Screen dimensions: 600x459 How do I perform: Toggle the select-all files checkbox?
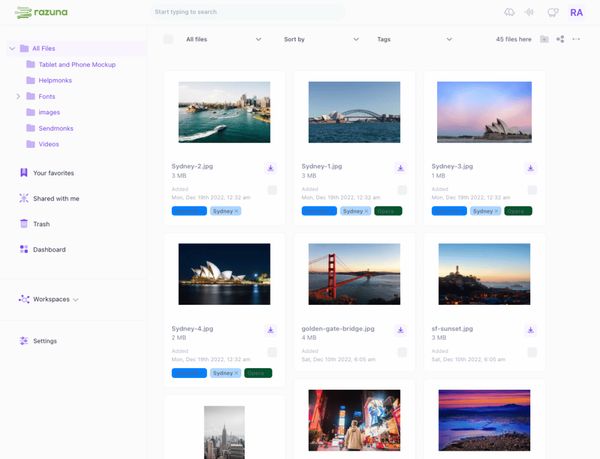(x=168, y=39)
